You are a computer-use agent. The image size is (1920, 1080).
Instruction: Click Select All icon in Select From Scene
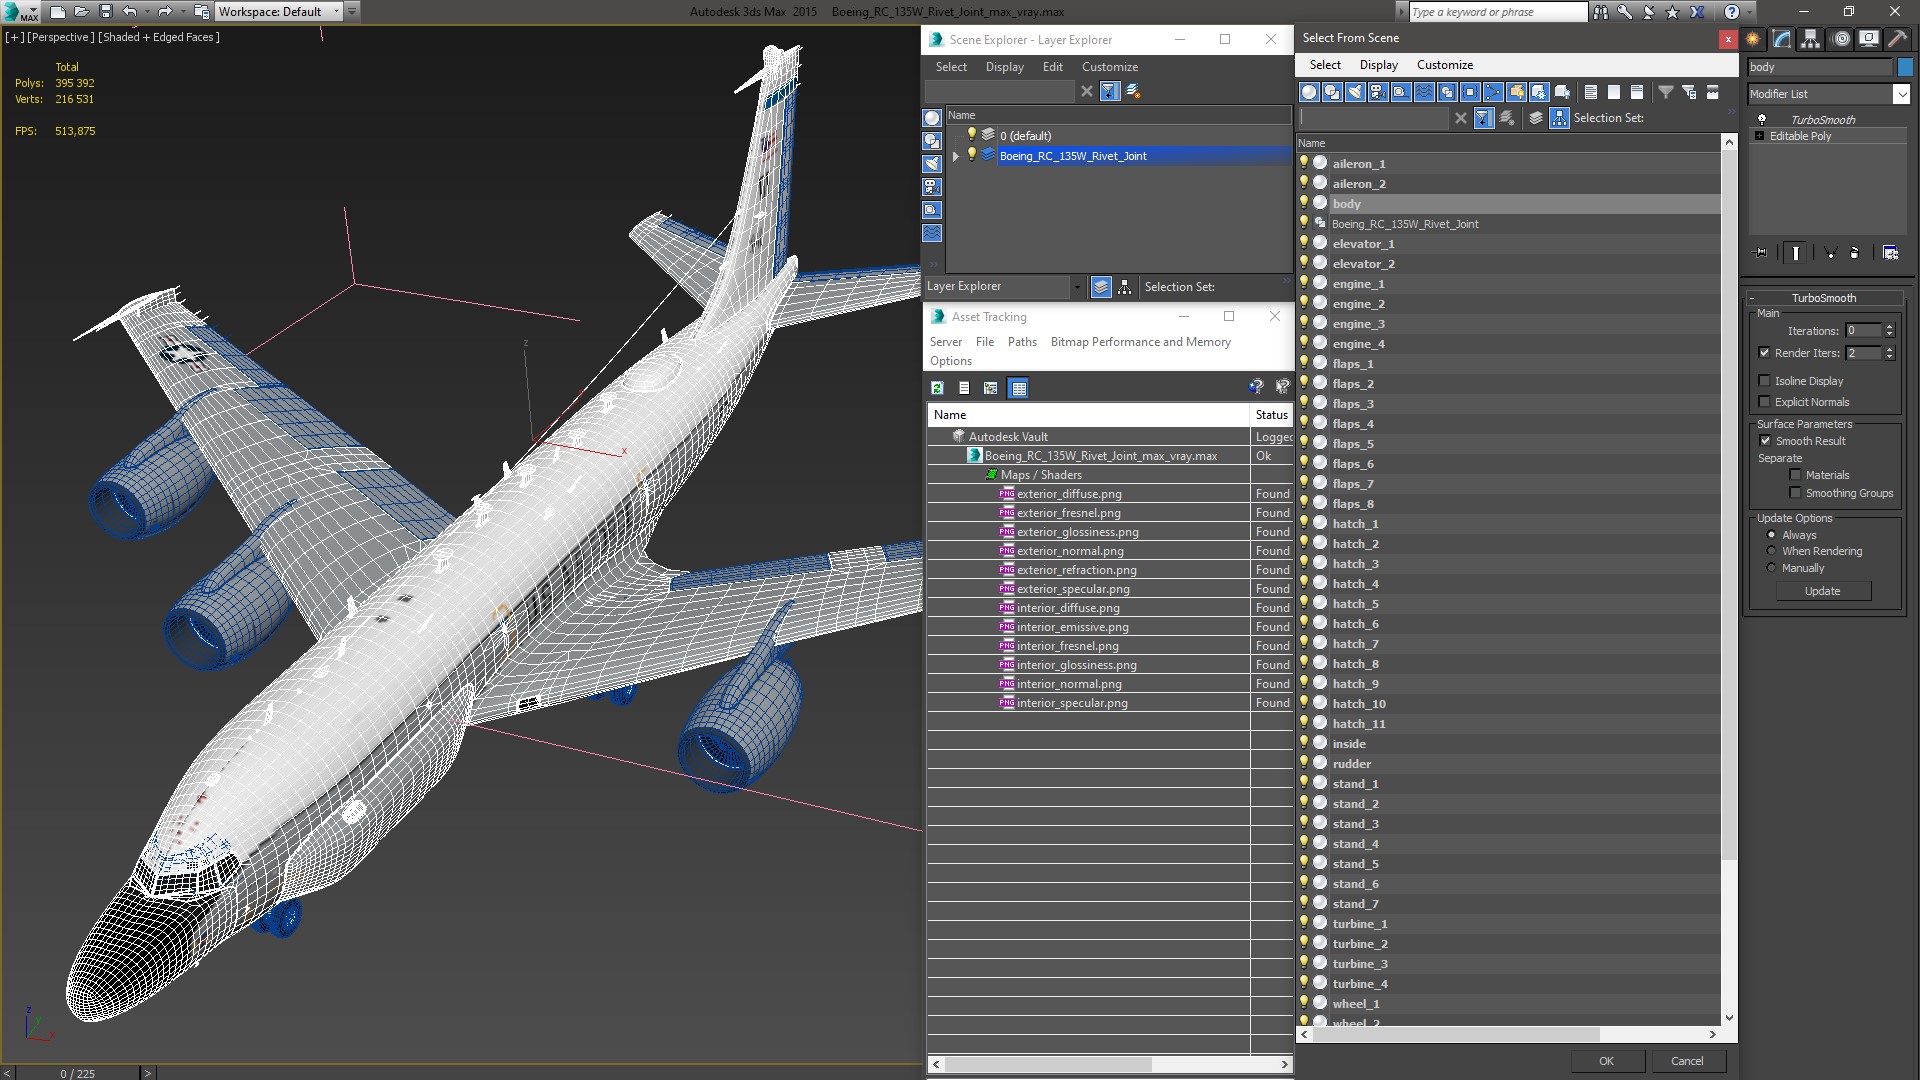(1591, 92)
